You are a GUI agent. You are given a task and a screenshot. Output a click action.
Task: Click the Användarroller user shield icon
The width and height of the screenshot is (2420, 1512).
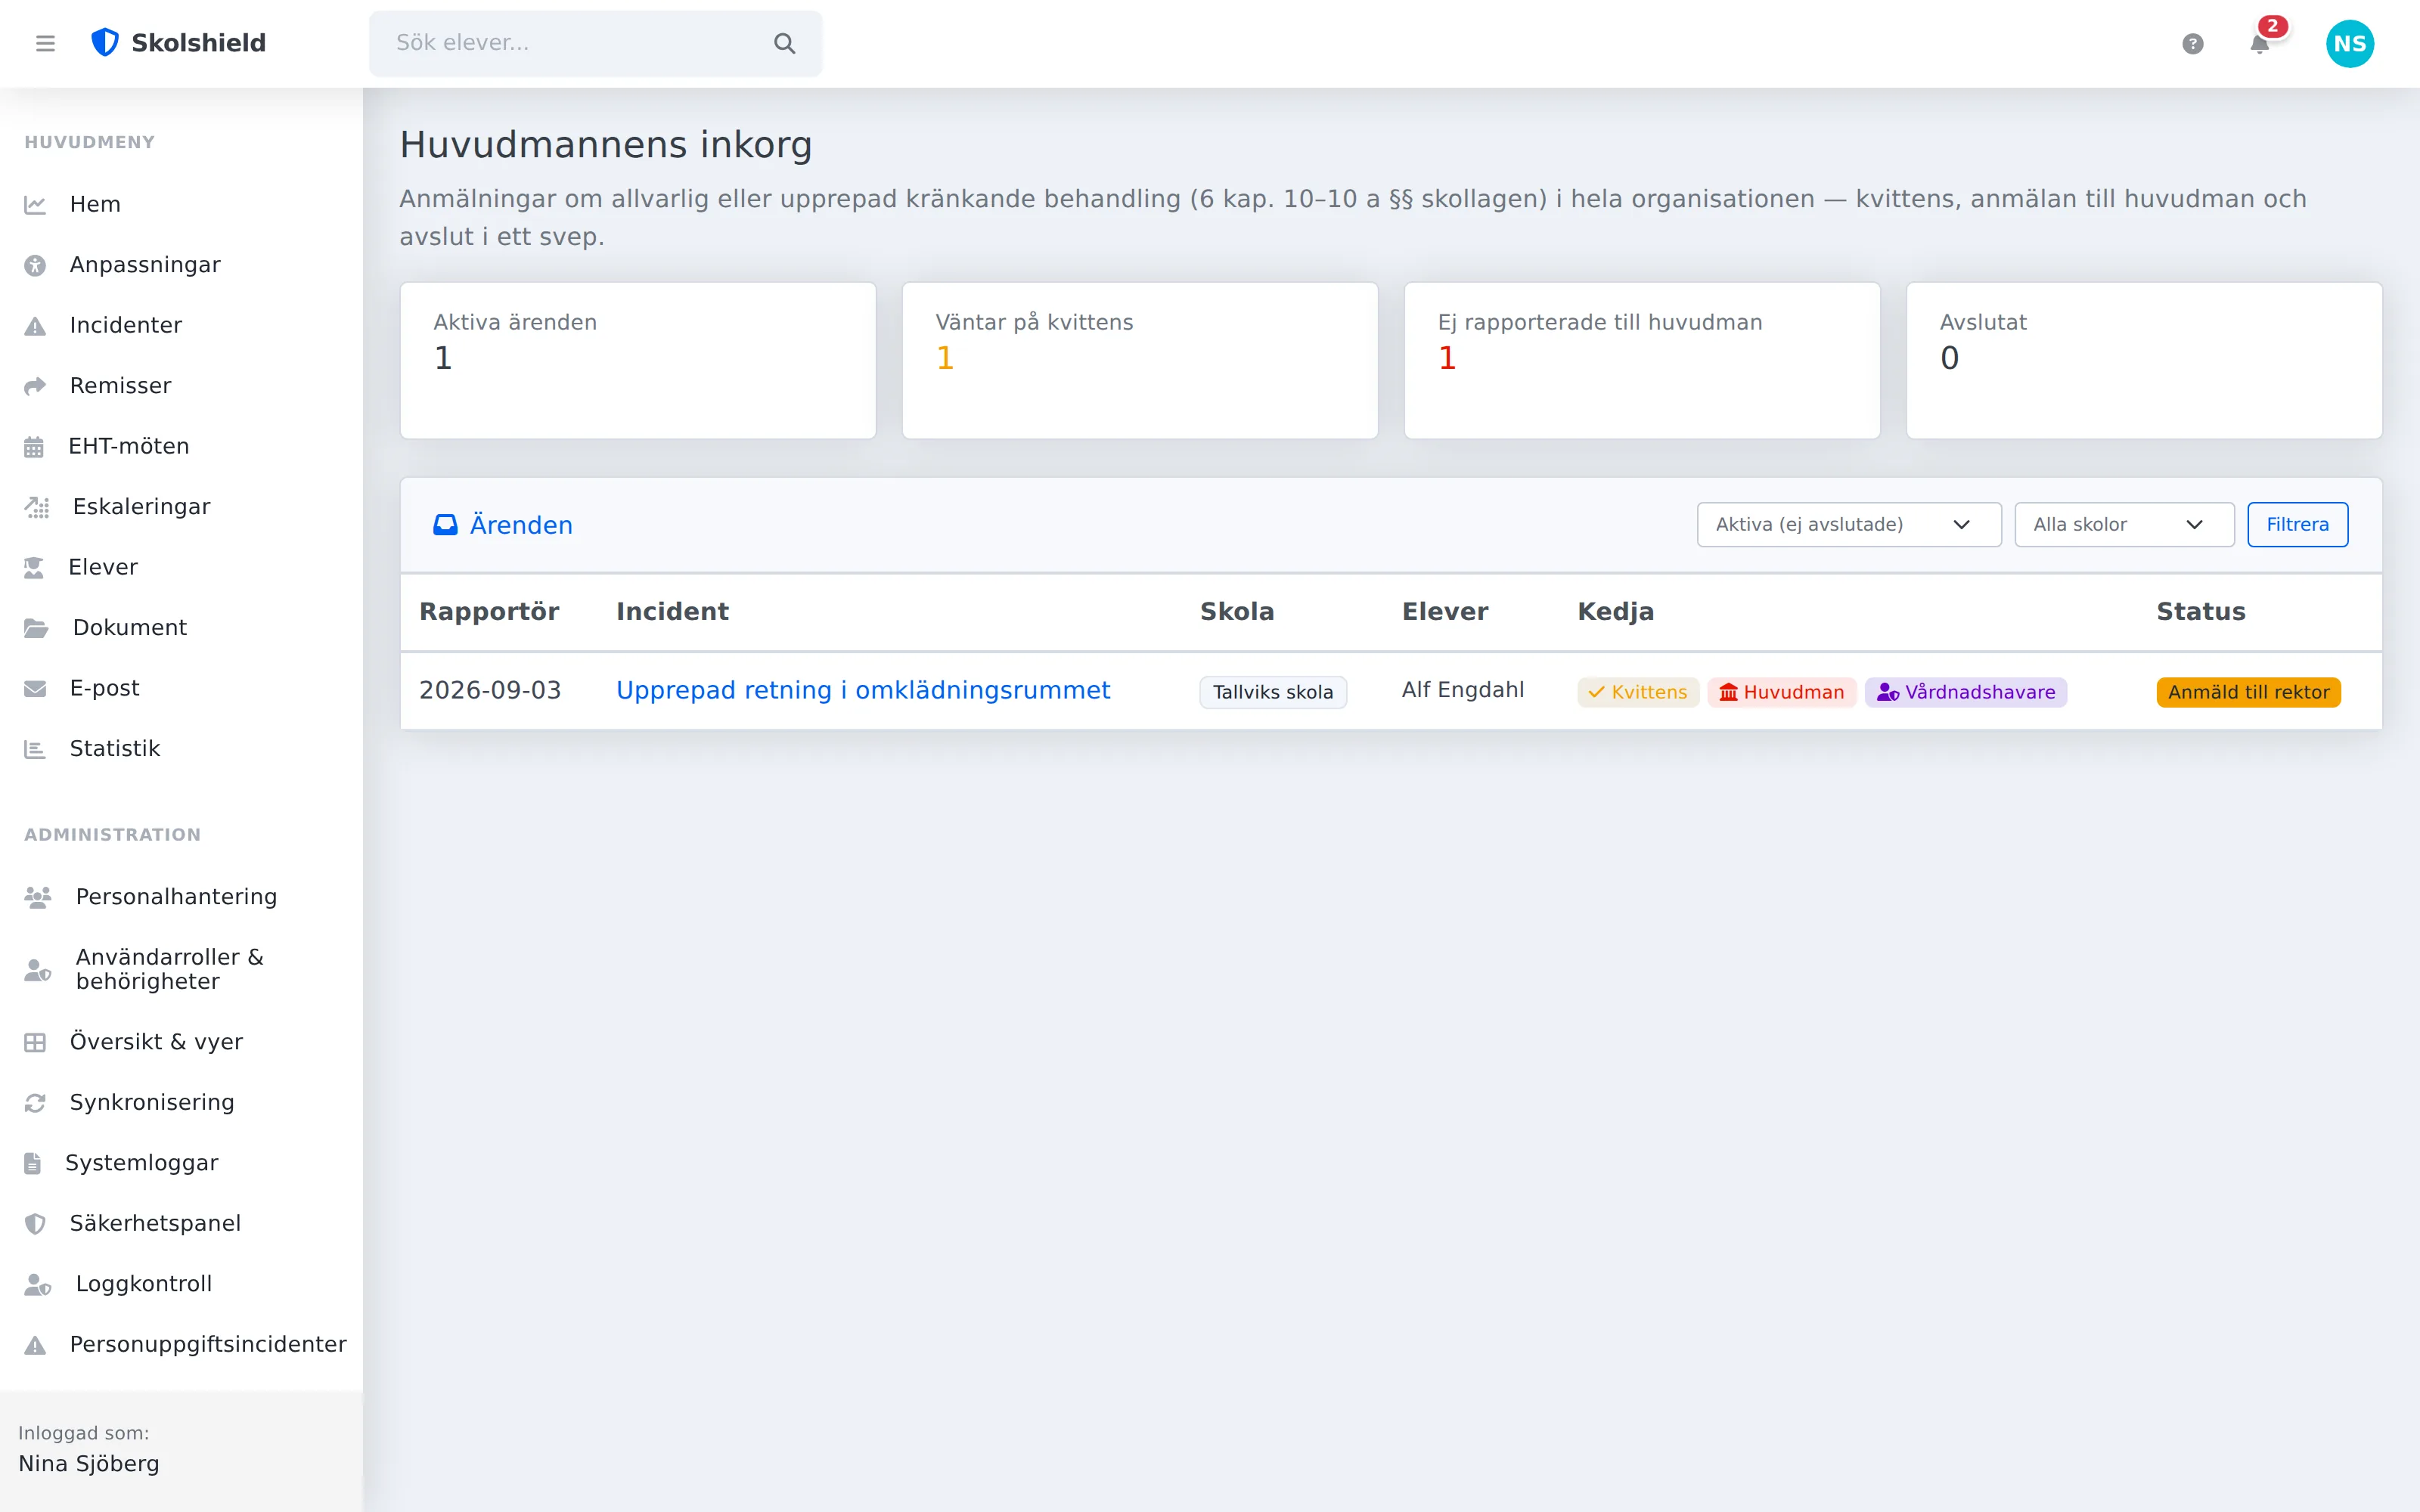[38, 970]
